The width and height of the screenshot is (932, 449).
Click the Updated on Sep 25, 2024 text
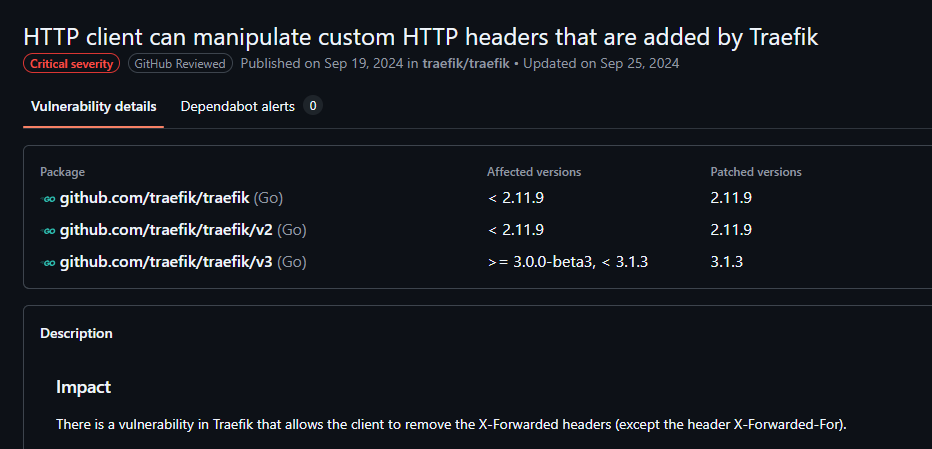point(601,64)
